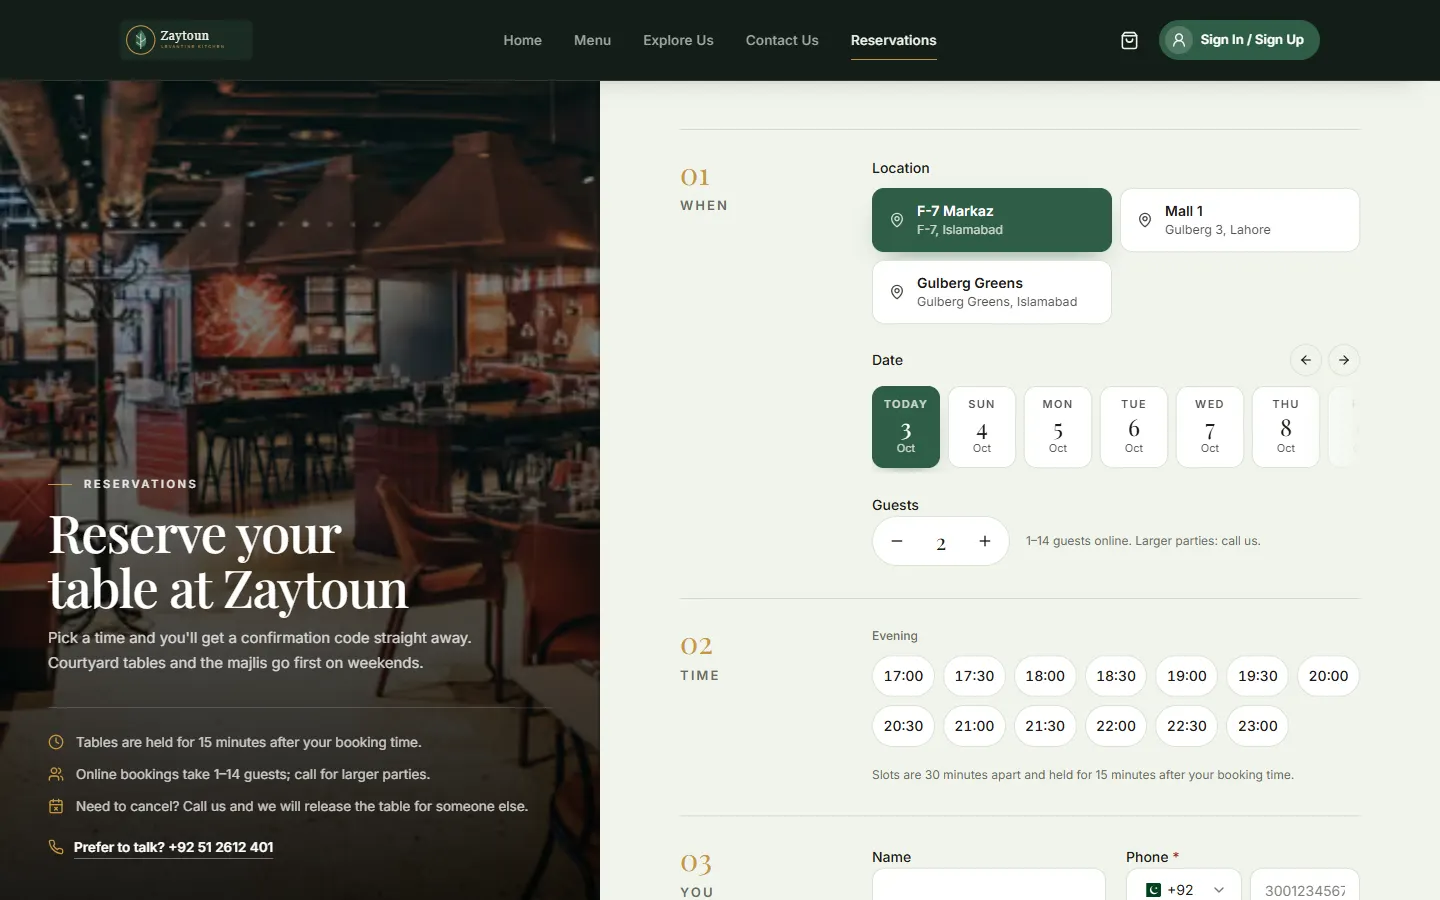
Task: Pick Wednesday 7 Oct date
Action: pyautogui.click(x=1210, y=427)
